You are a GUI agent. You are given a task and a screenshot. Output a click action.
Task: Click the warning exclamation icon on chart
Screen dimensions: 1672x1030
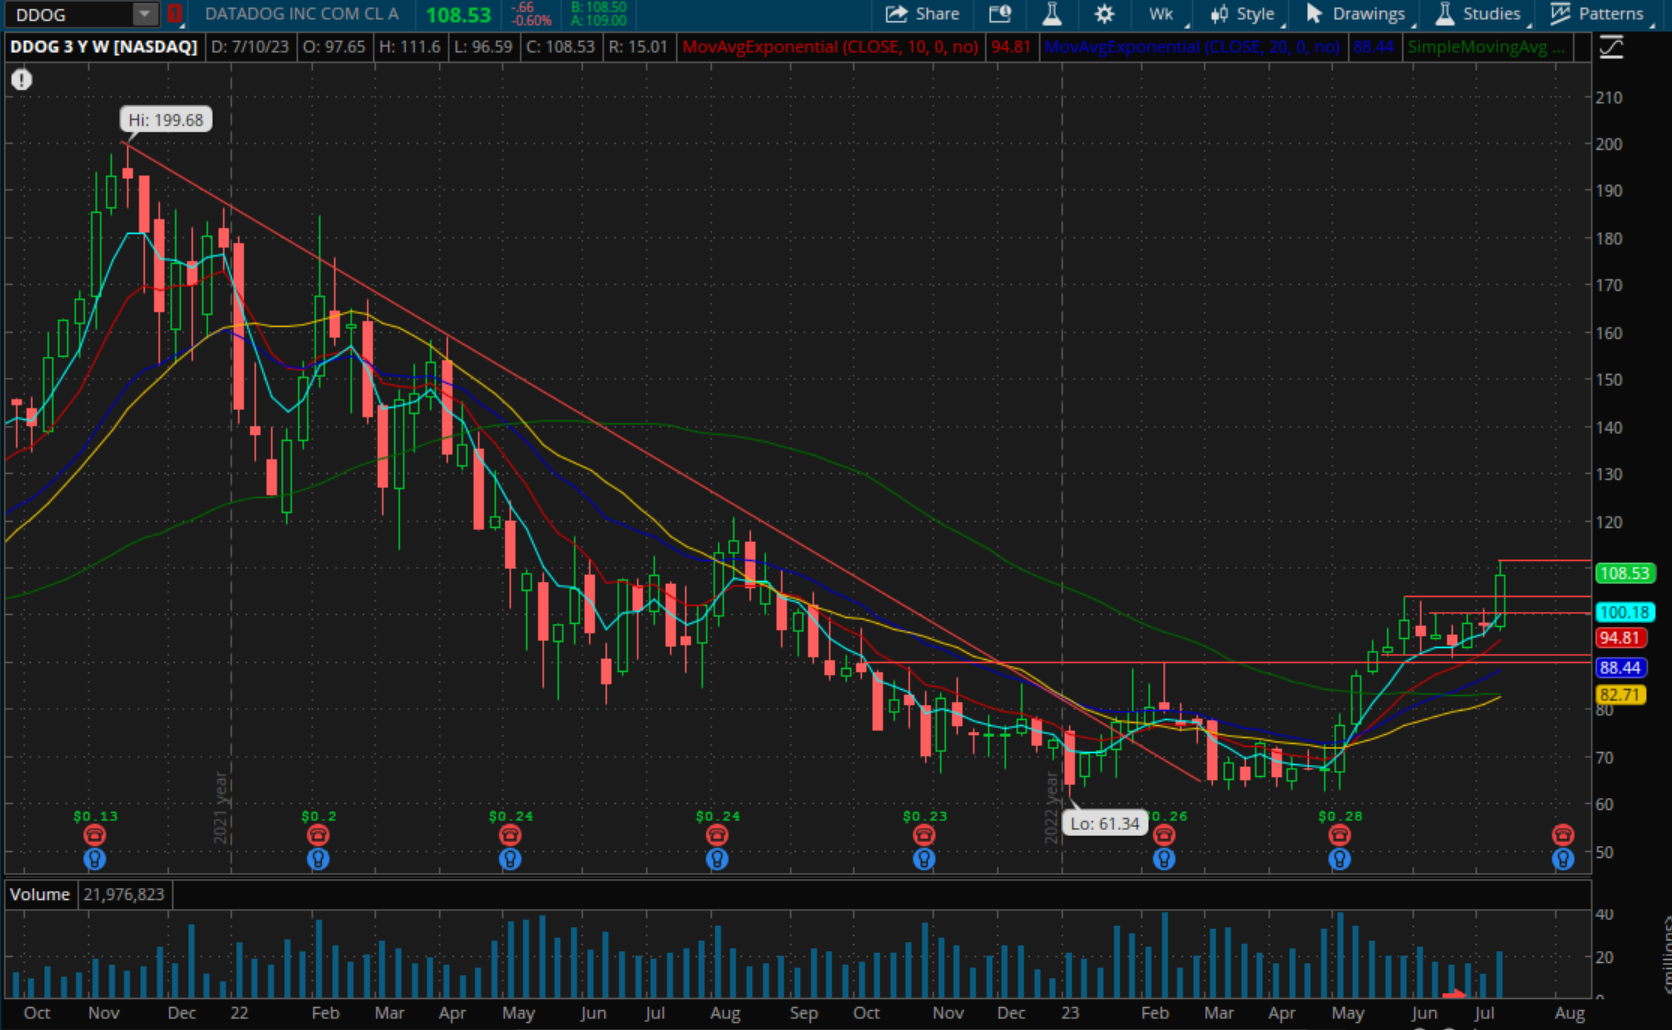(22, 80)
